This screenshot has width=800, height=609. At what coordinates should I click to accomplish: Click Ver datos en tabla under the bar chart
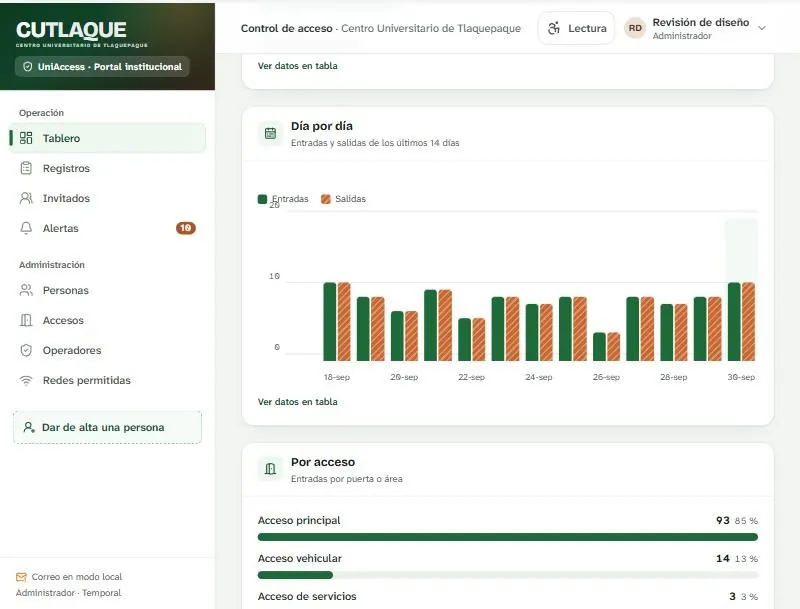297,402
